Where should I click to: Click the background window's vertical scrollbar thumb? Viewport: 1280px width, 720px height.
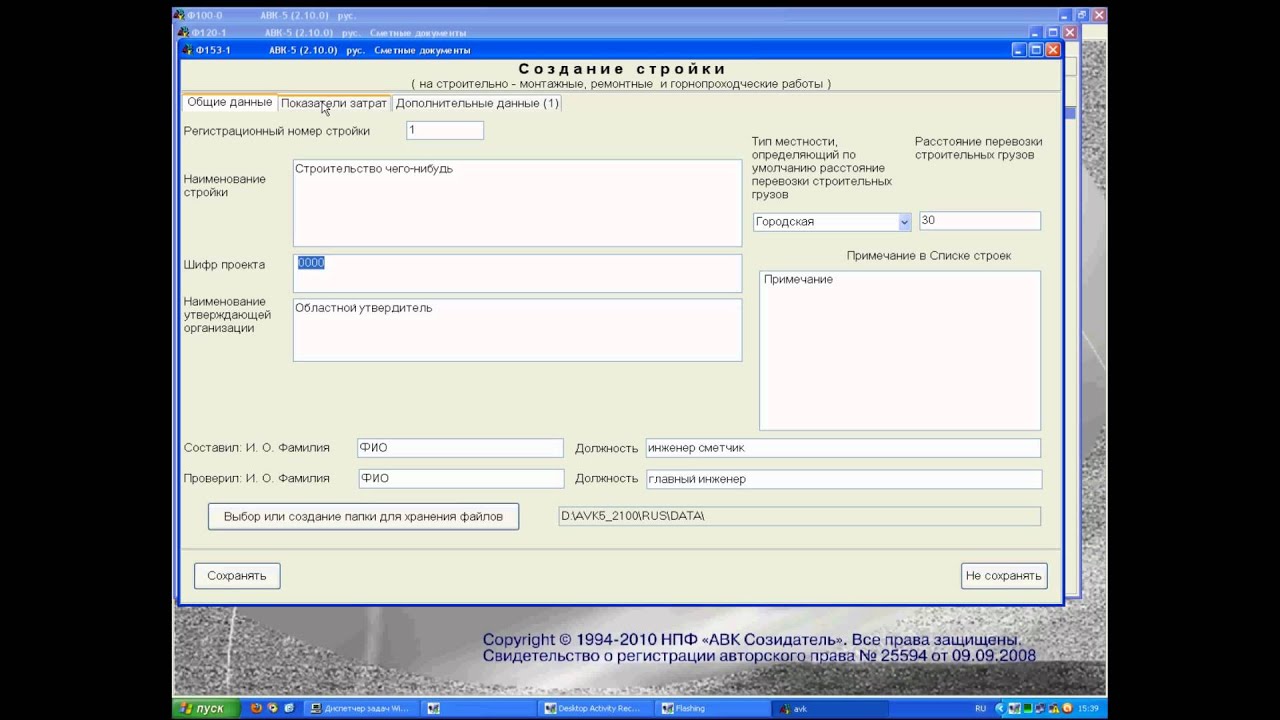coord(1069,113)
